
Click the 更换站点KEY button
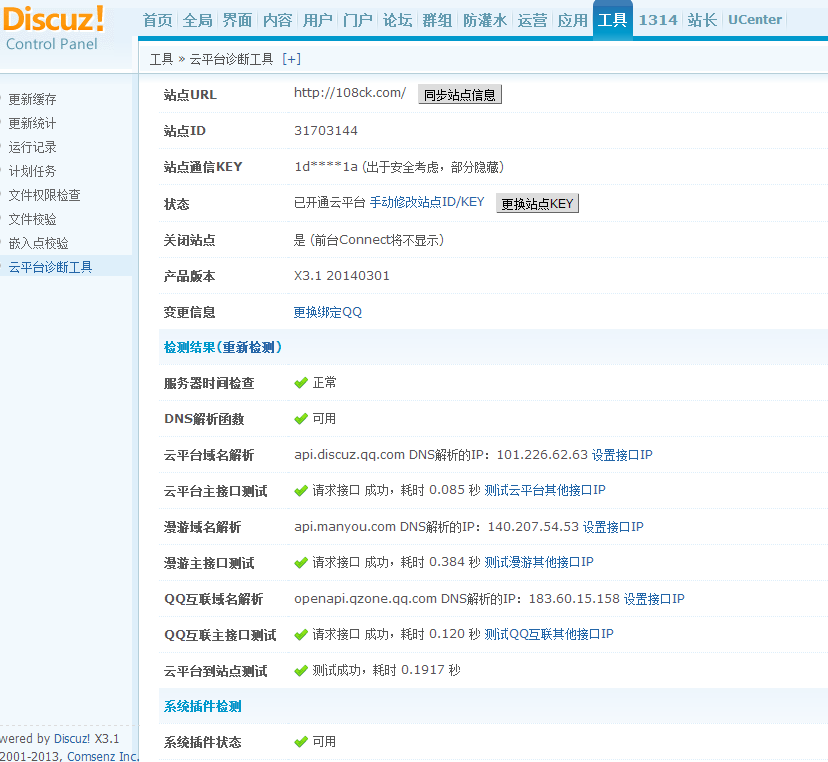point(538,203)
